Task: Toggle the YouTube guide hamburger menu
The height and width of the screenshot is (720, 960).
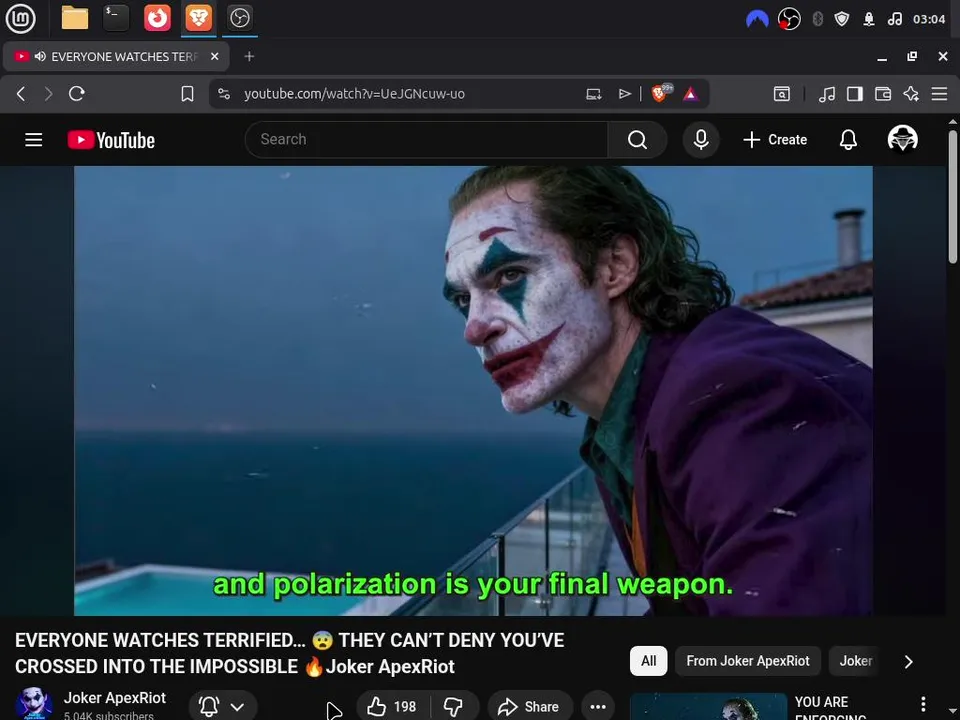Action: coord(34,140)
